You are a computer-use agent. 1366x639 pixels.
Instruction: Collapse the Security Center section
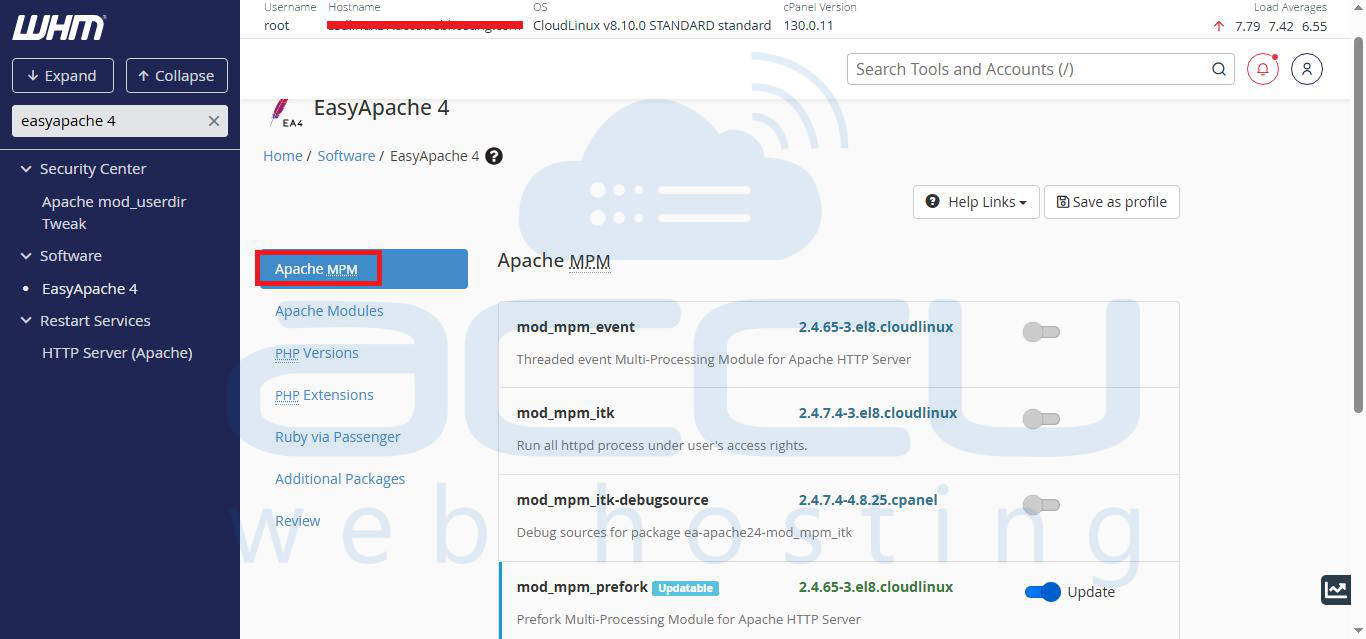tap(27, 169)
